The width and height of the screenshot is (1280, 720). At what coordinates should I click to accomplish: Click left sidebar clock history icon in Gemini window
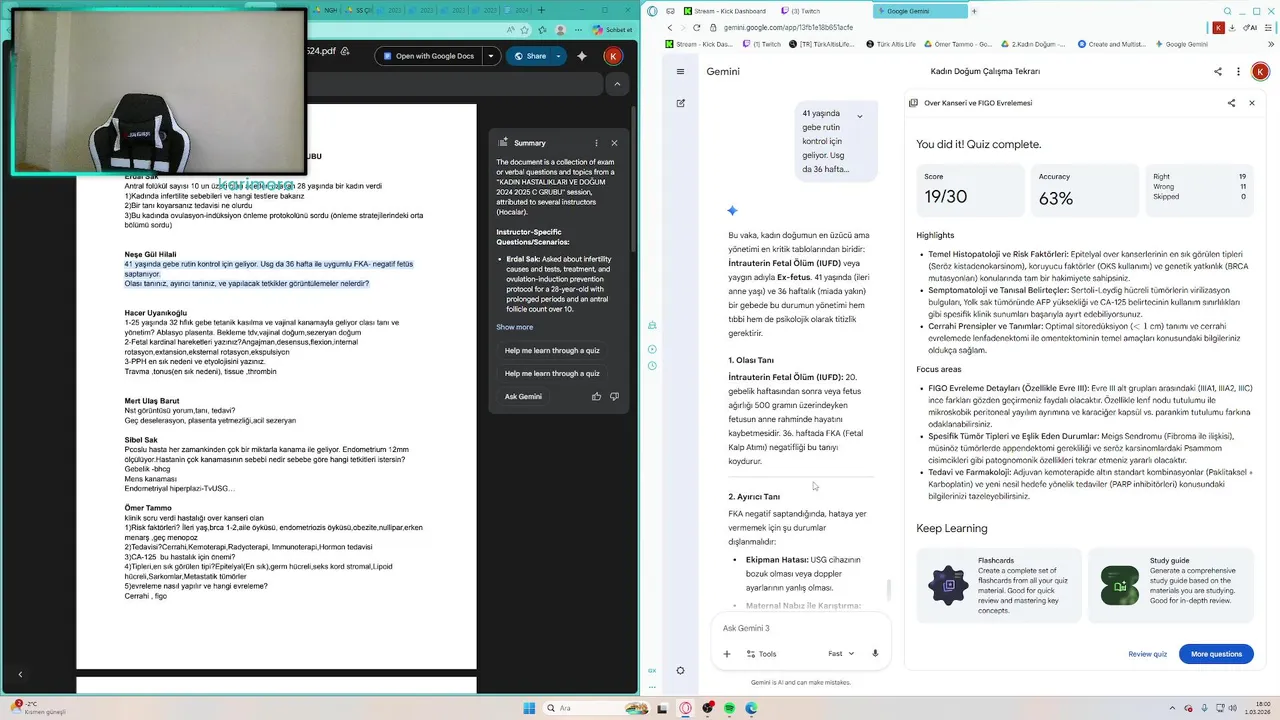tap(652, 366)
